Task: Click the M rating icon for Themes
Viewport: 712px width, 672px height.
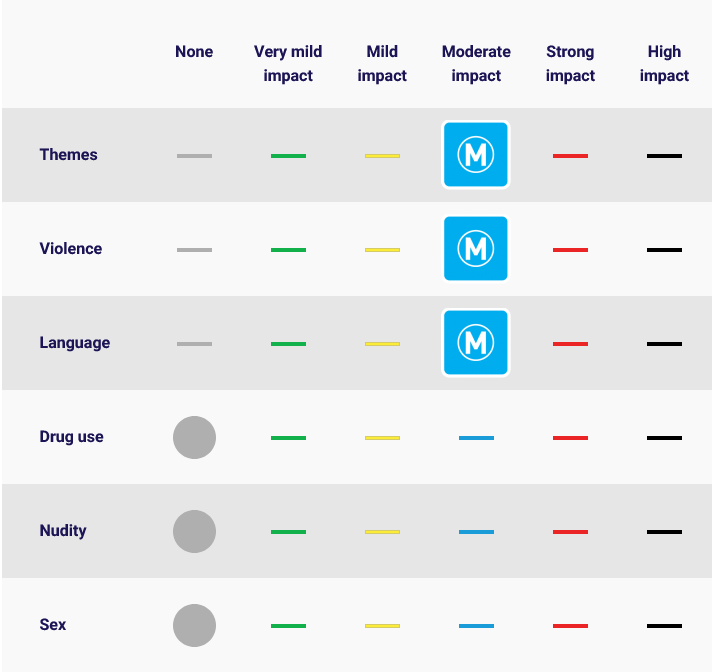Action: (476, 155)
